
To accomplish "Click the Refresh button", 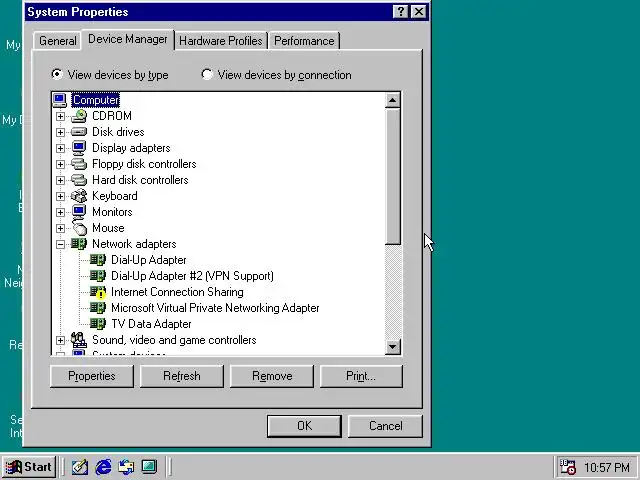I will coord(182,376).
